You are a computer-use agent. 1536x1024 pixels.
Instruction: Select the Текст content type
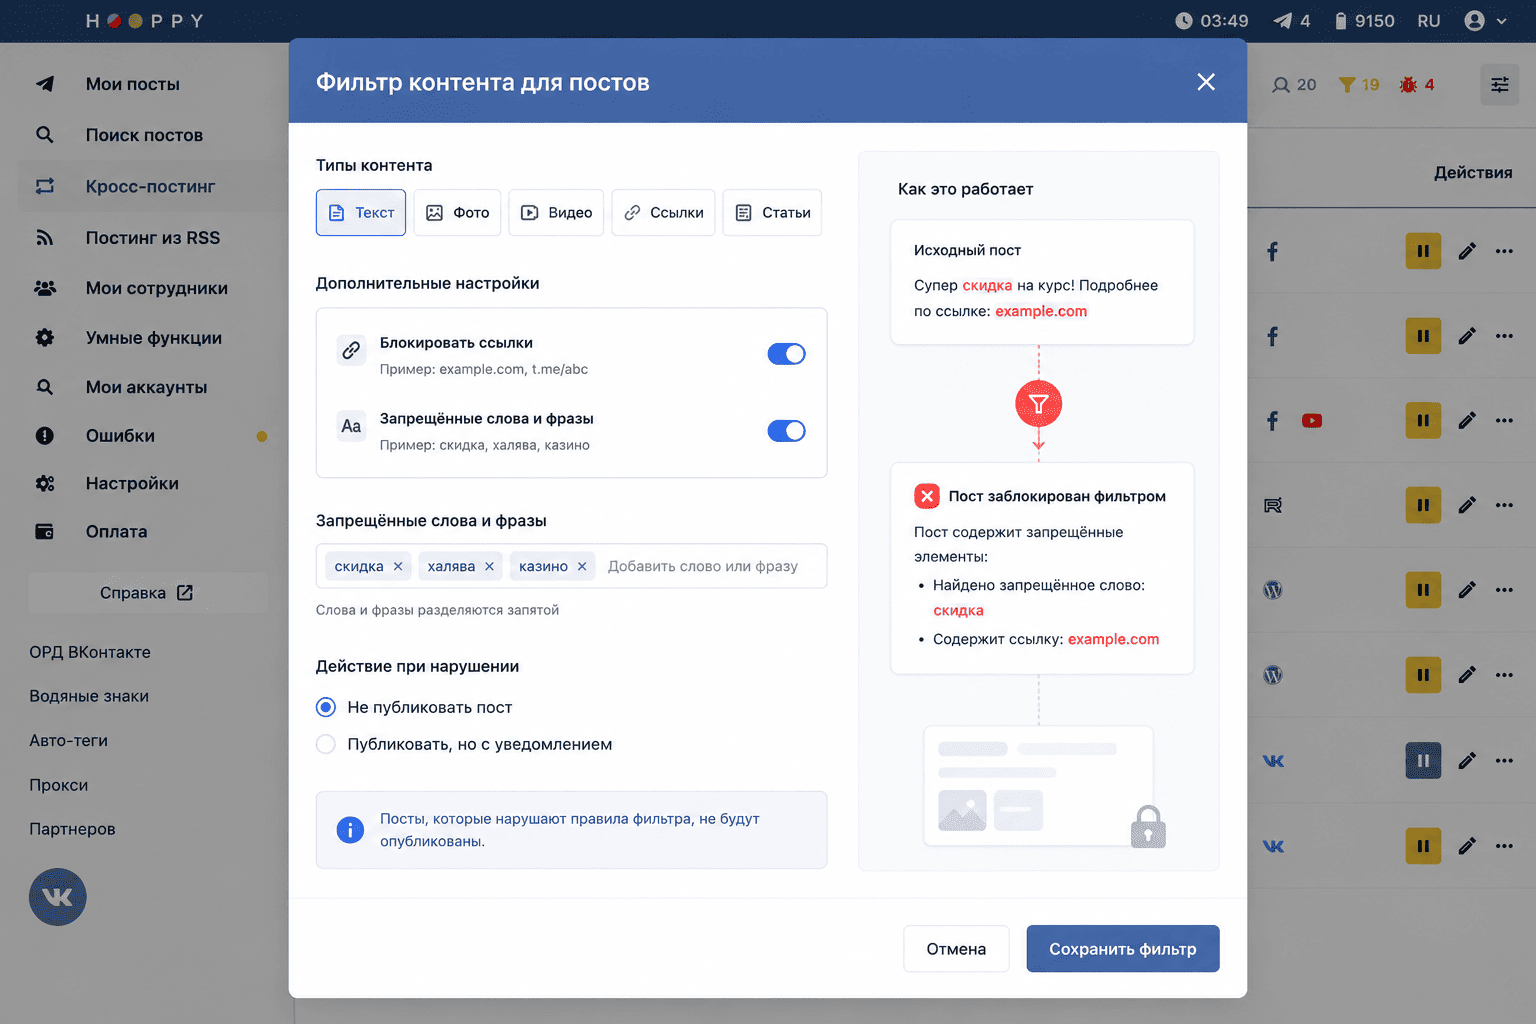361,212
